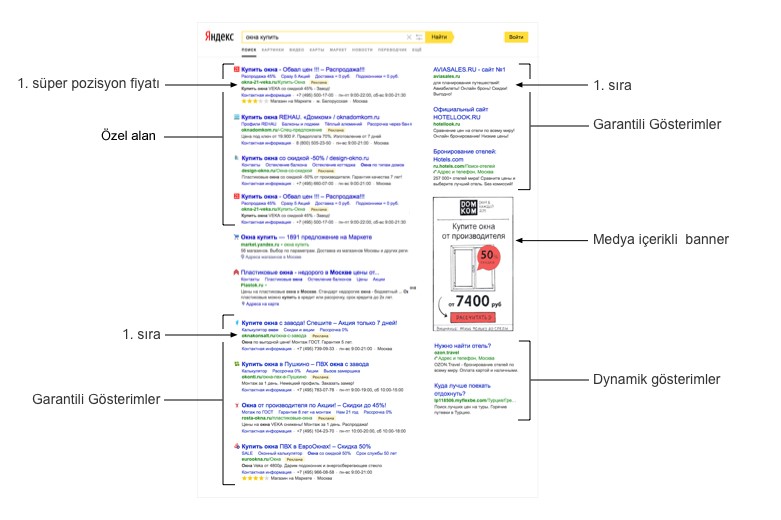Viewport: 781px width, 520px height.
Task: Click Профили REHAU sitelink
Action: click(x=259, y=124)
